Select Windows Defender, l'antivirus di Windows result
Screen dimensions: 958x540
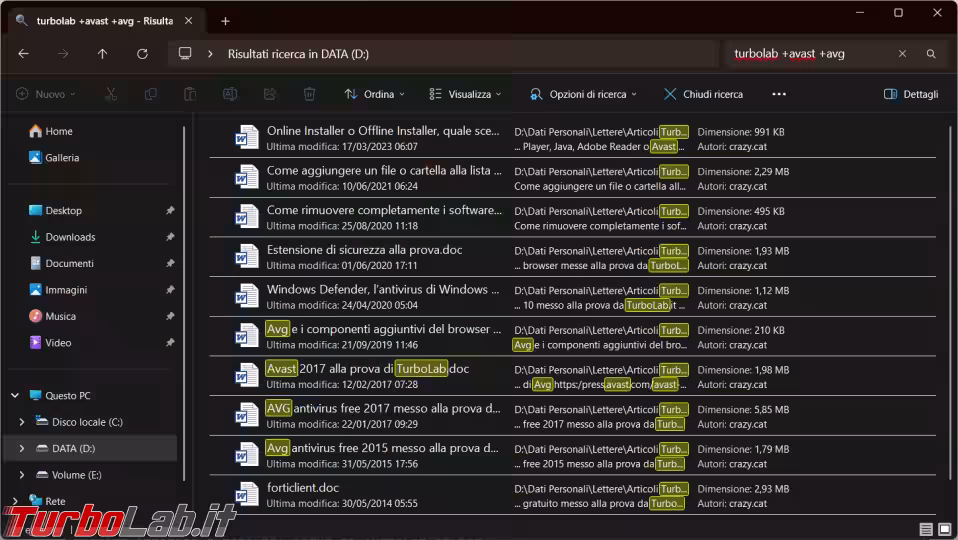[x=572, y=297]
